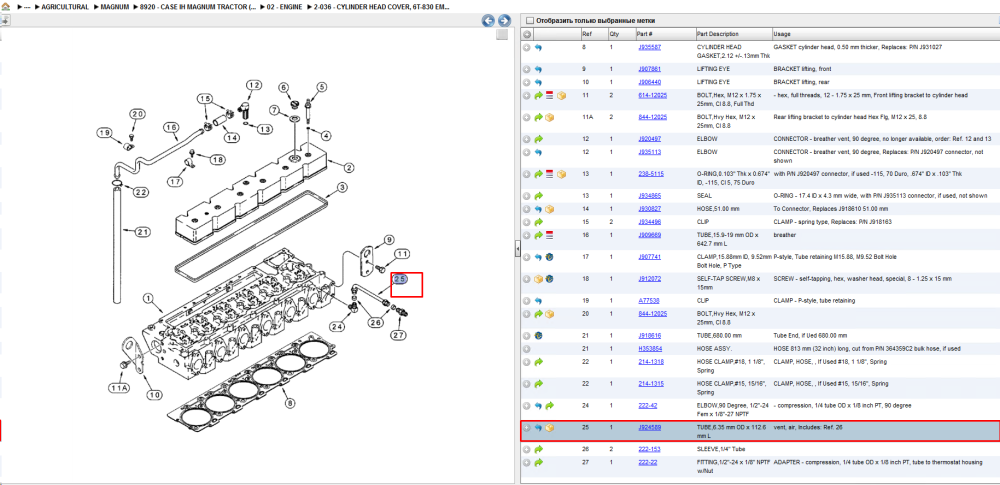Image resolution: width=1000 pixels, height=485 pixels.
Task: Open part number H353854 link
Action: point(649,349)
